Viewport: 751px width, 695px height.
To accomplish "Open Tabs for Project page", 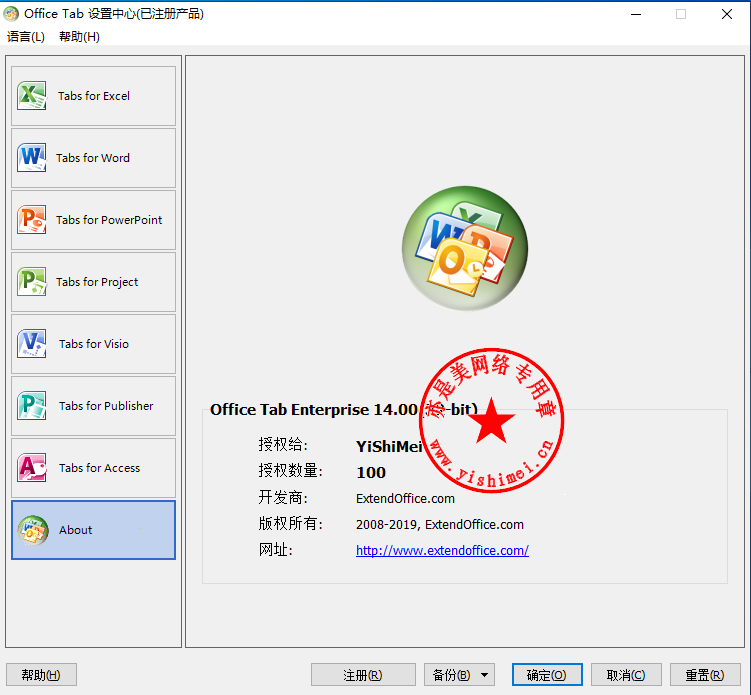I will point(93,282).
